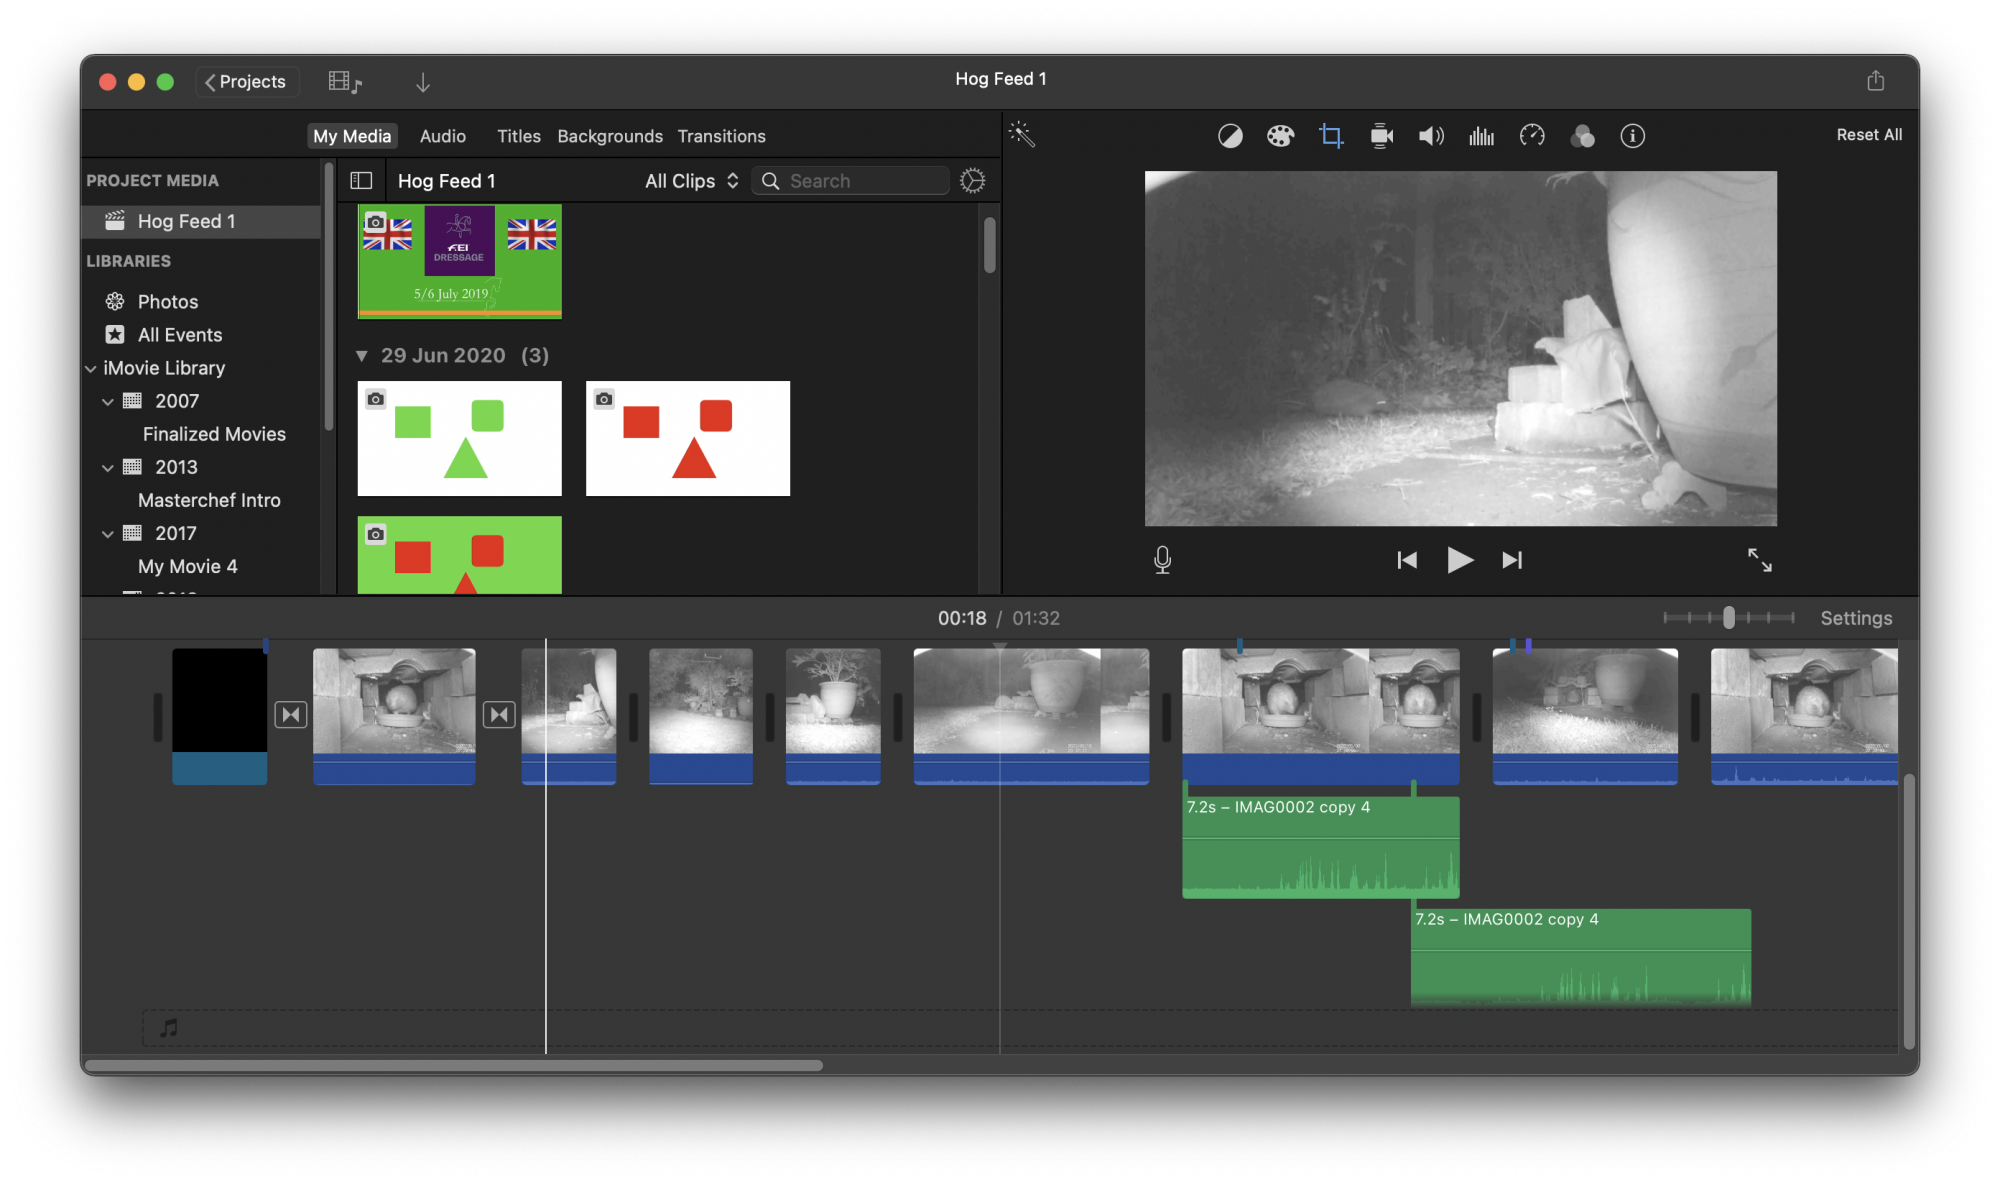Select Masterchef Intro in the library
Screen dimensions: 2000x1182
pos(209,500)
